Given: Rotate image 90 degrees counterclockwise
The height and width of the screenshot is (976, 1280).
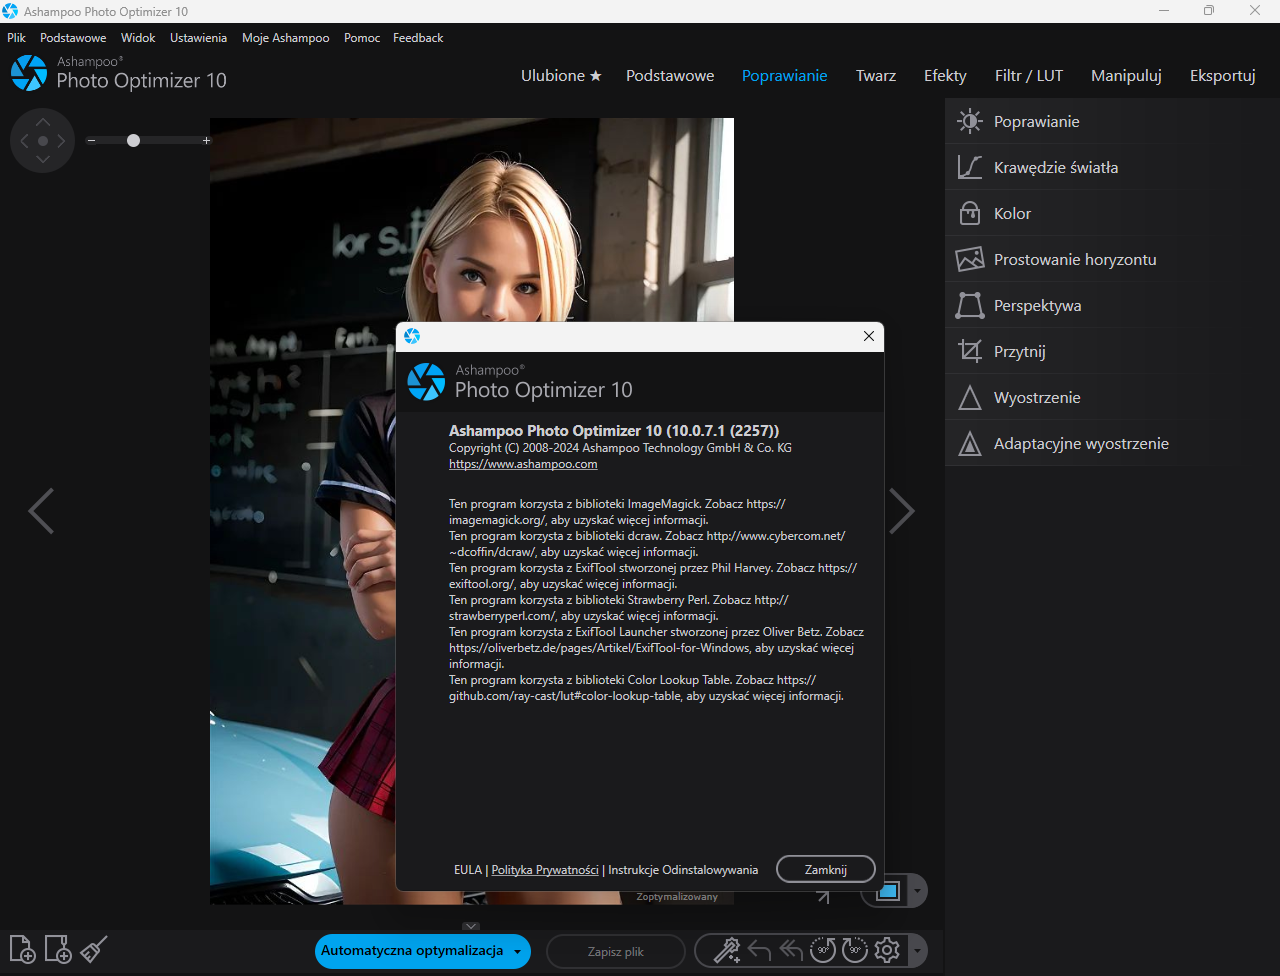Looking at the screenshot, I should pyautogui.click(x=823, y=950).
